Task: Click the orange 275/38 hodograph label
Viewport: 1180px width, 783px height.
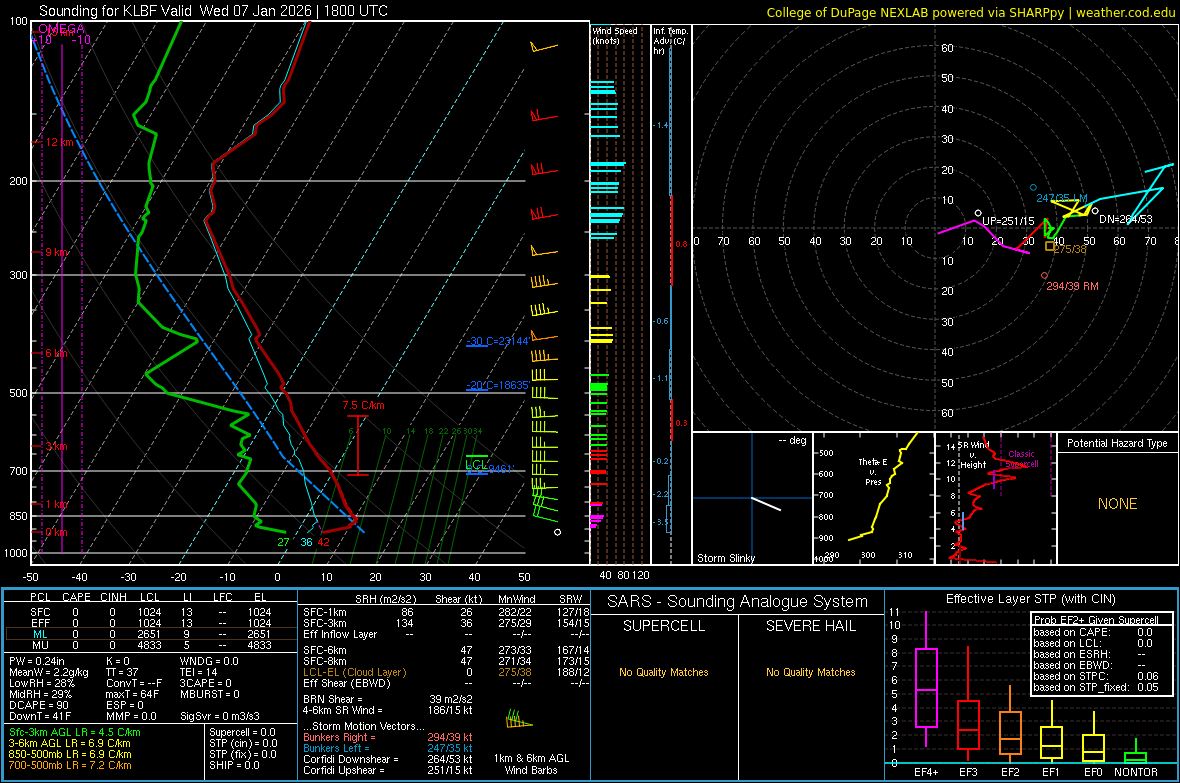Action: [1069, 249]
